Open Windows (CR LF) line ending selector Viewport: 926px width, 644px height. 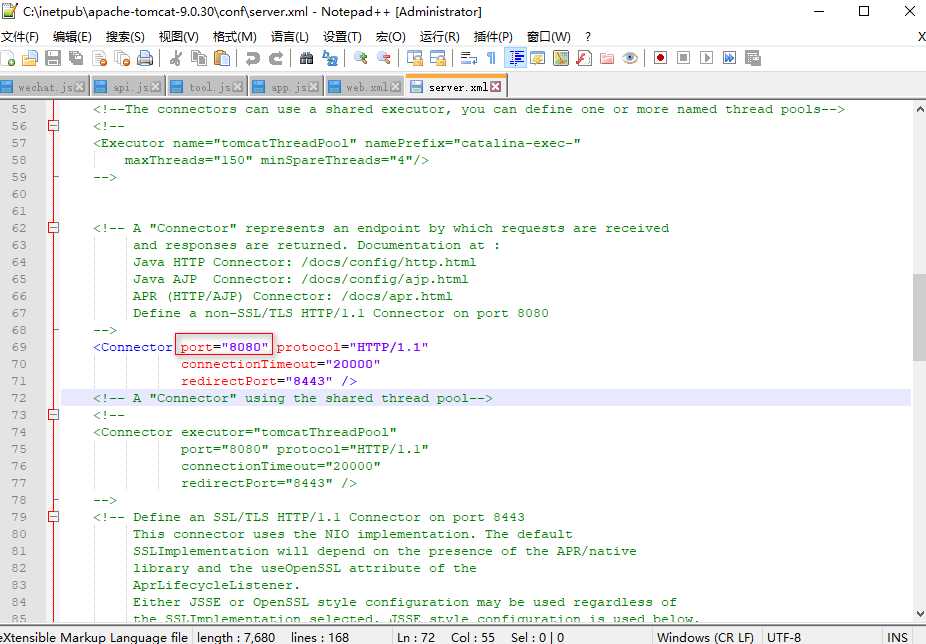(x=705, y=637)
